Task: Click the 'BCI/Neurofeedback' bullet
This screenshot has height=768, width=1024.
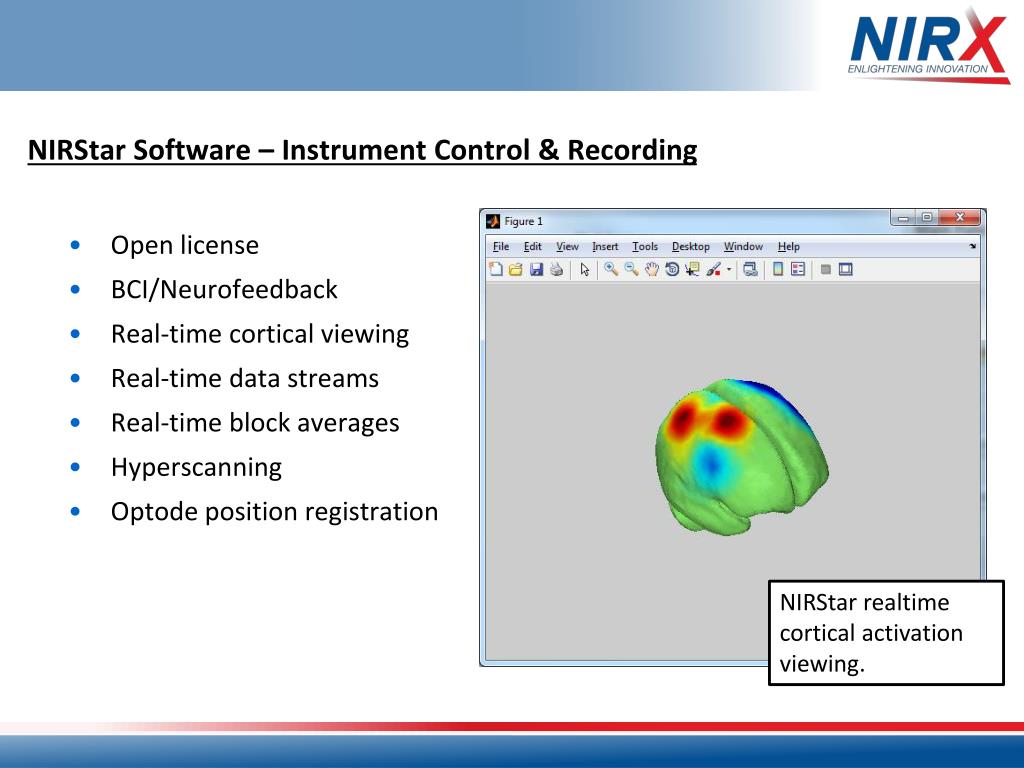Action: pyautogui.click(x=224, y=290)
